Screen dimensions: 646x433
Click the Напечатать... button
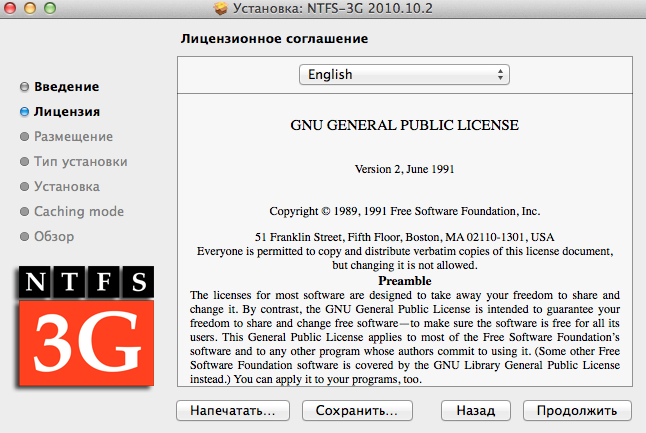(233, 410)
